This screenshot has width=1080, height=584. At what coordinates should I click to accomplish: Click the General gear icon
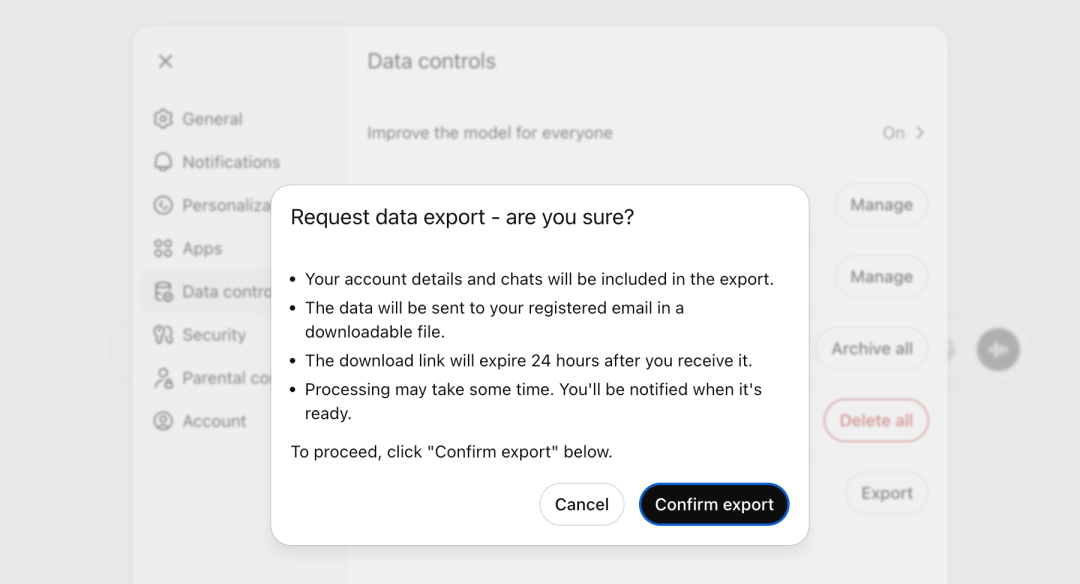pos(163,119)
